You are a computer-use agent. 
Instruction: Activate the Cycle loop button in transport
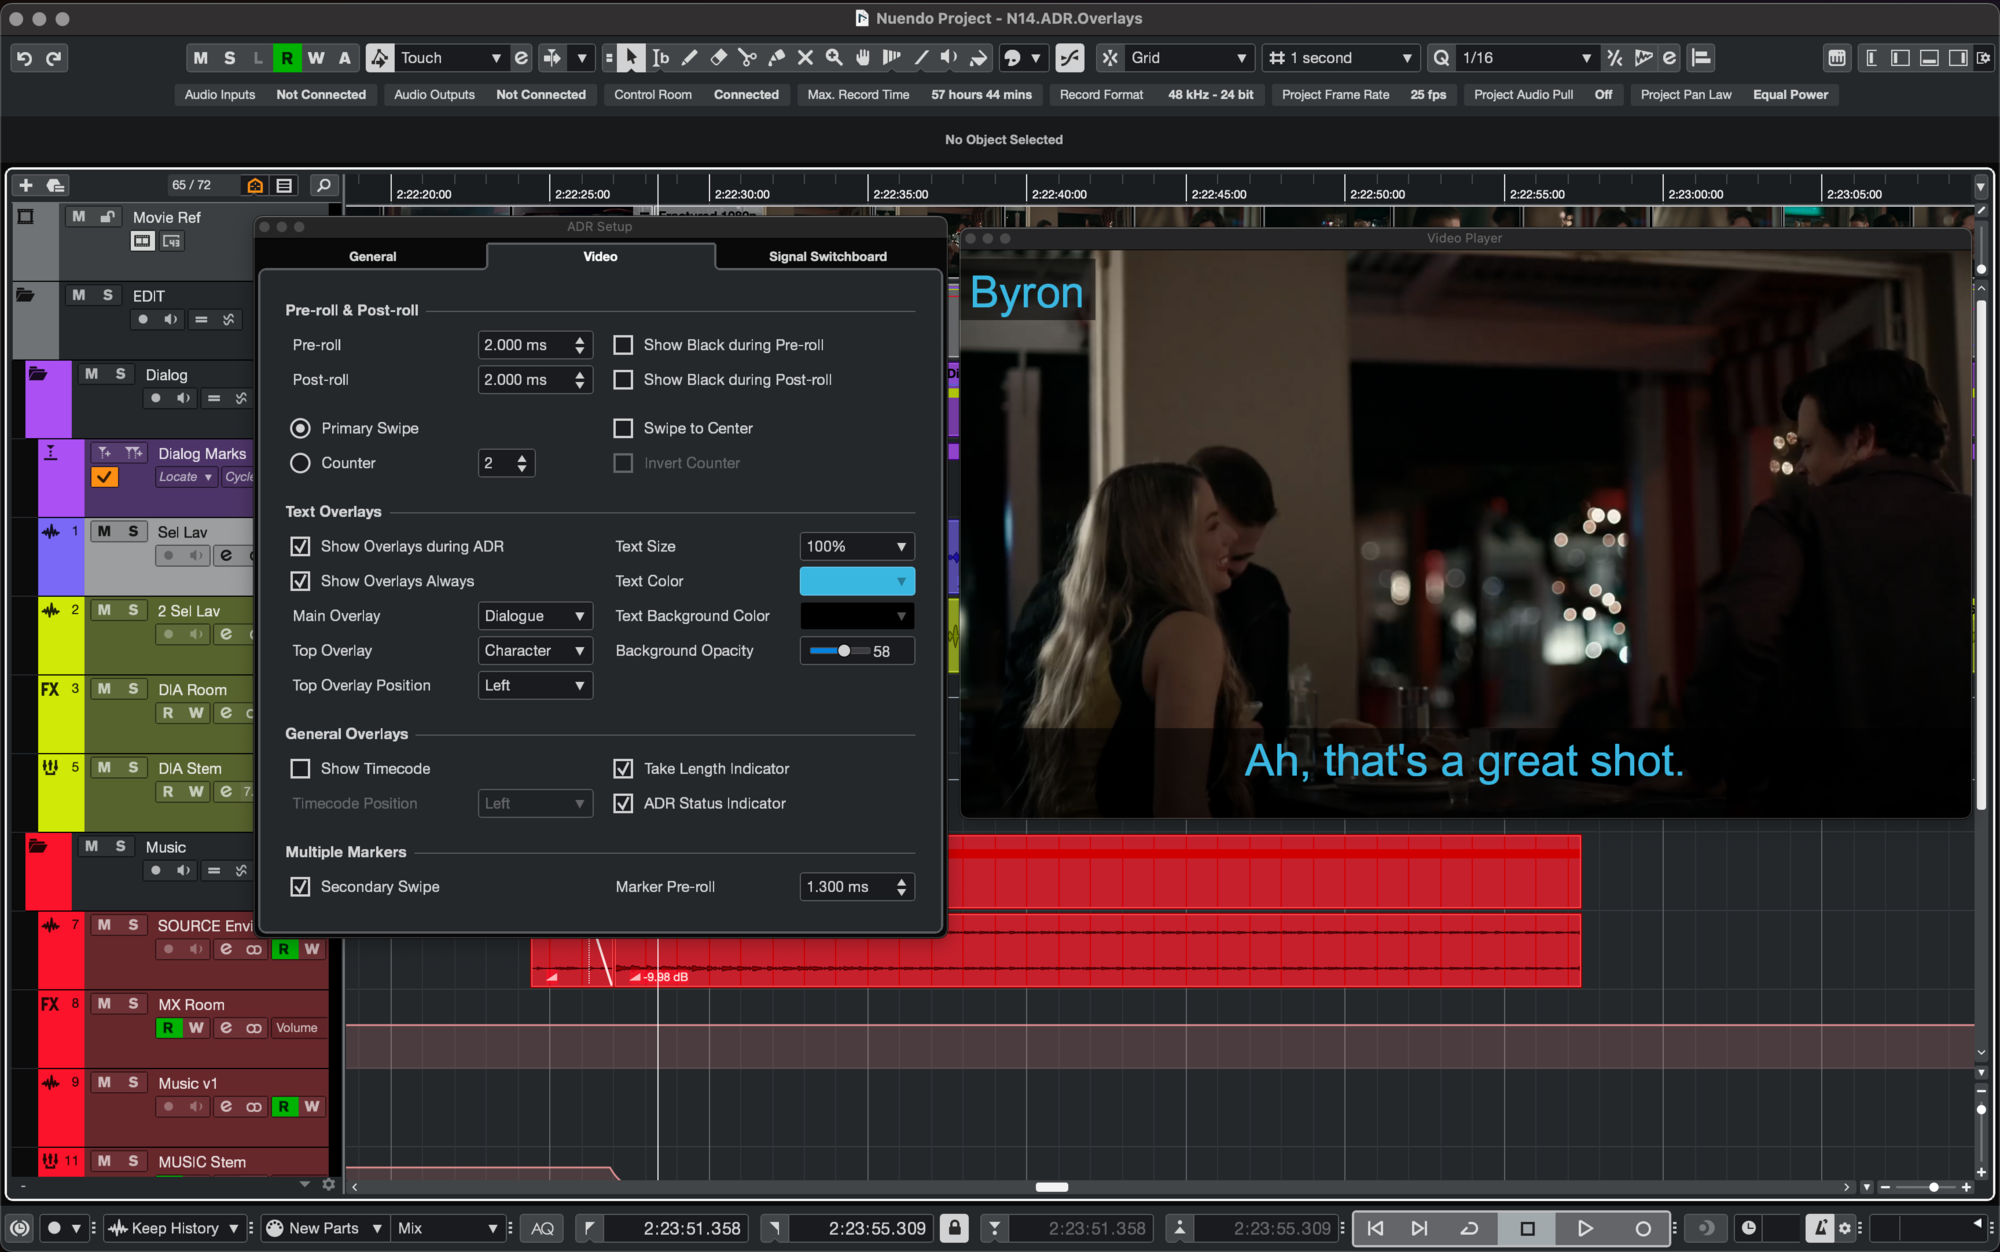[x=1469, y=1228]
